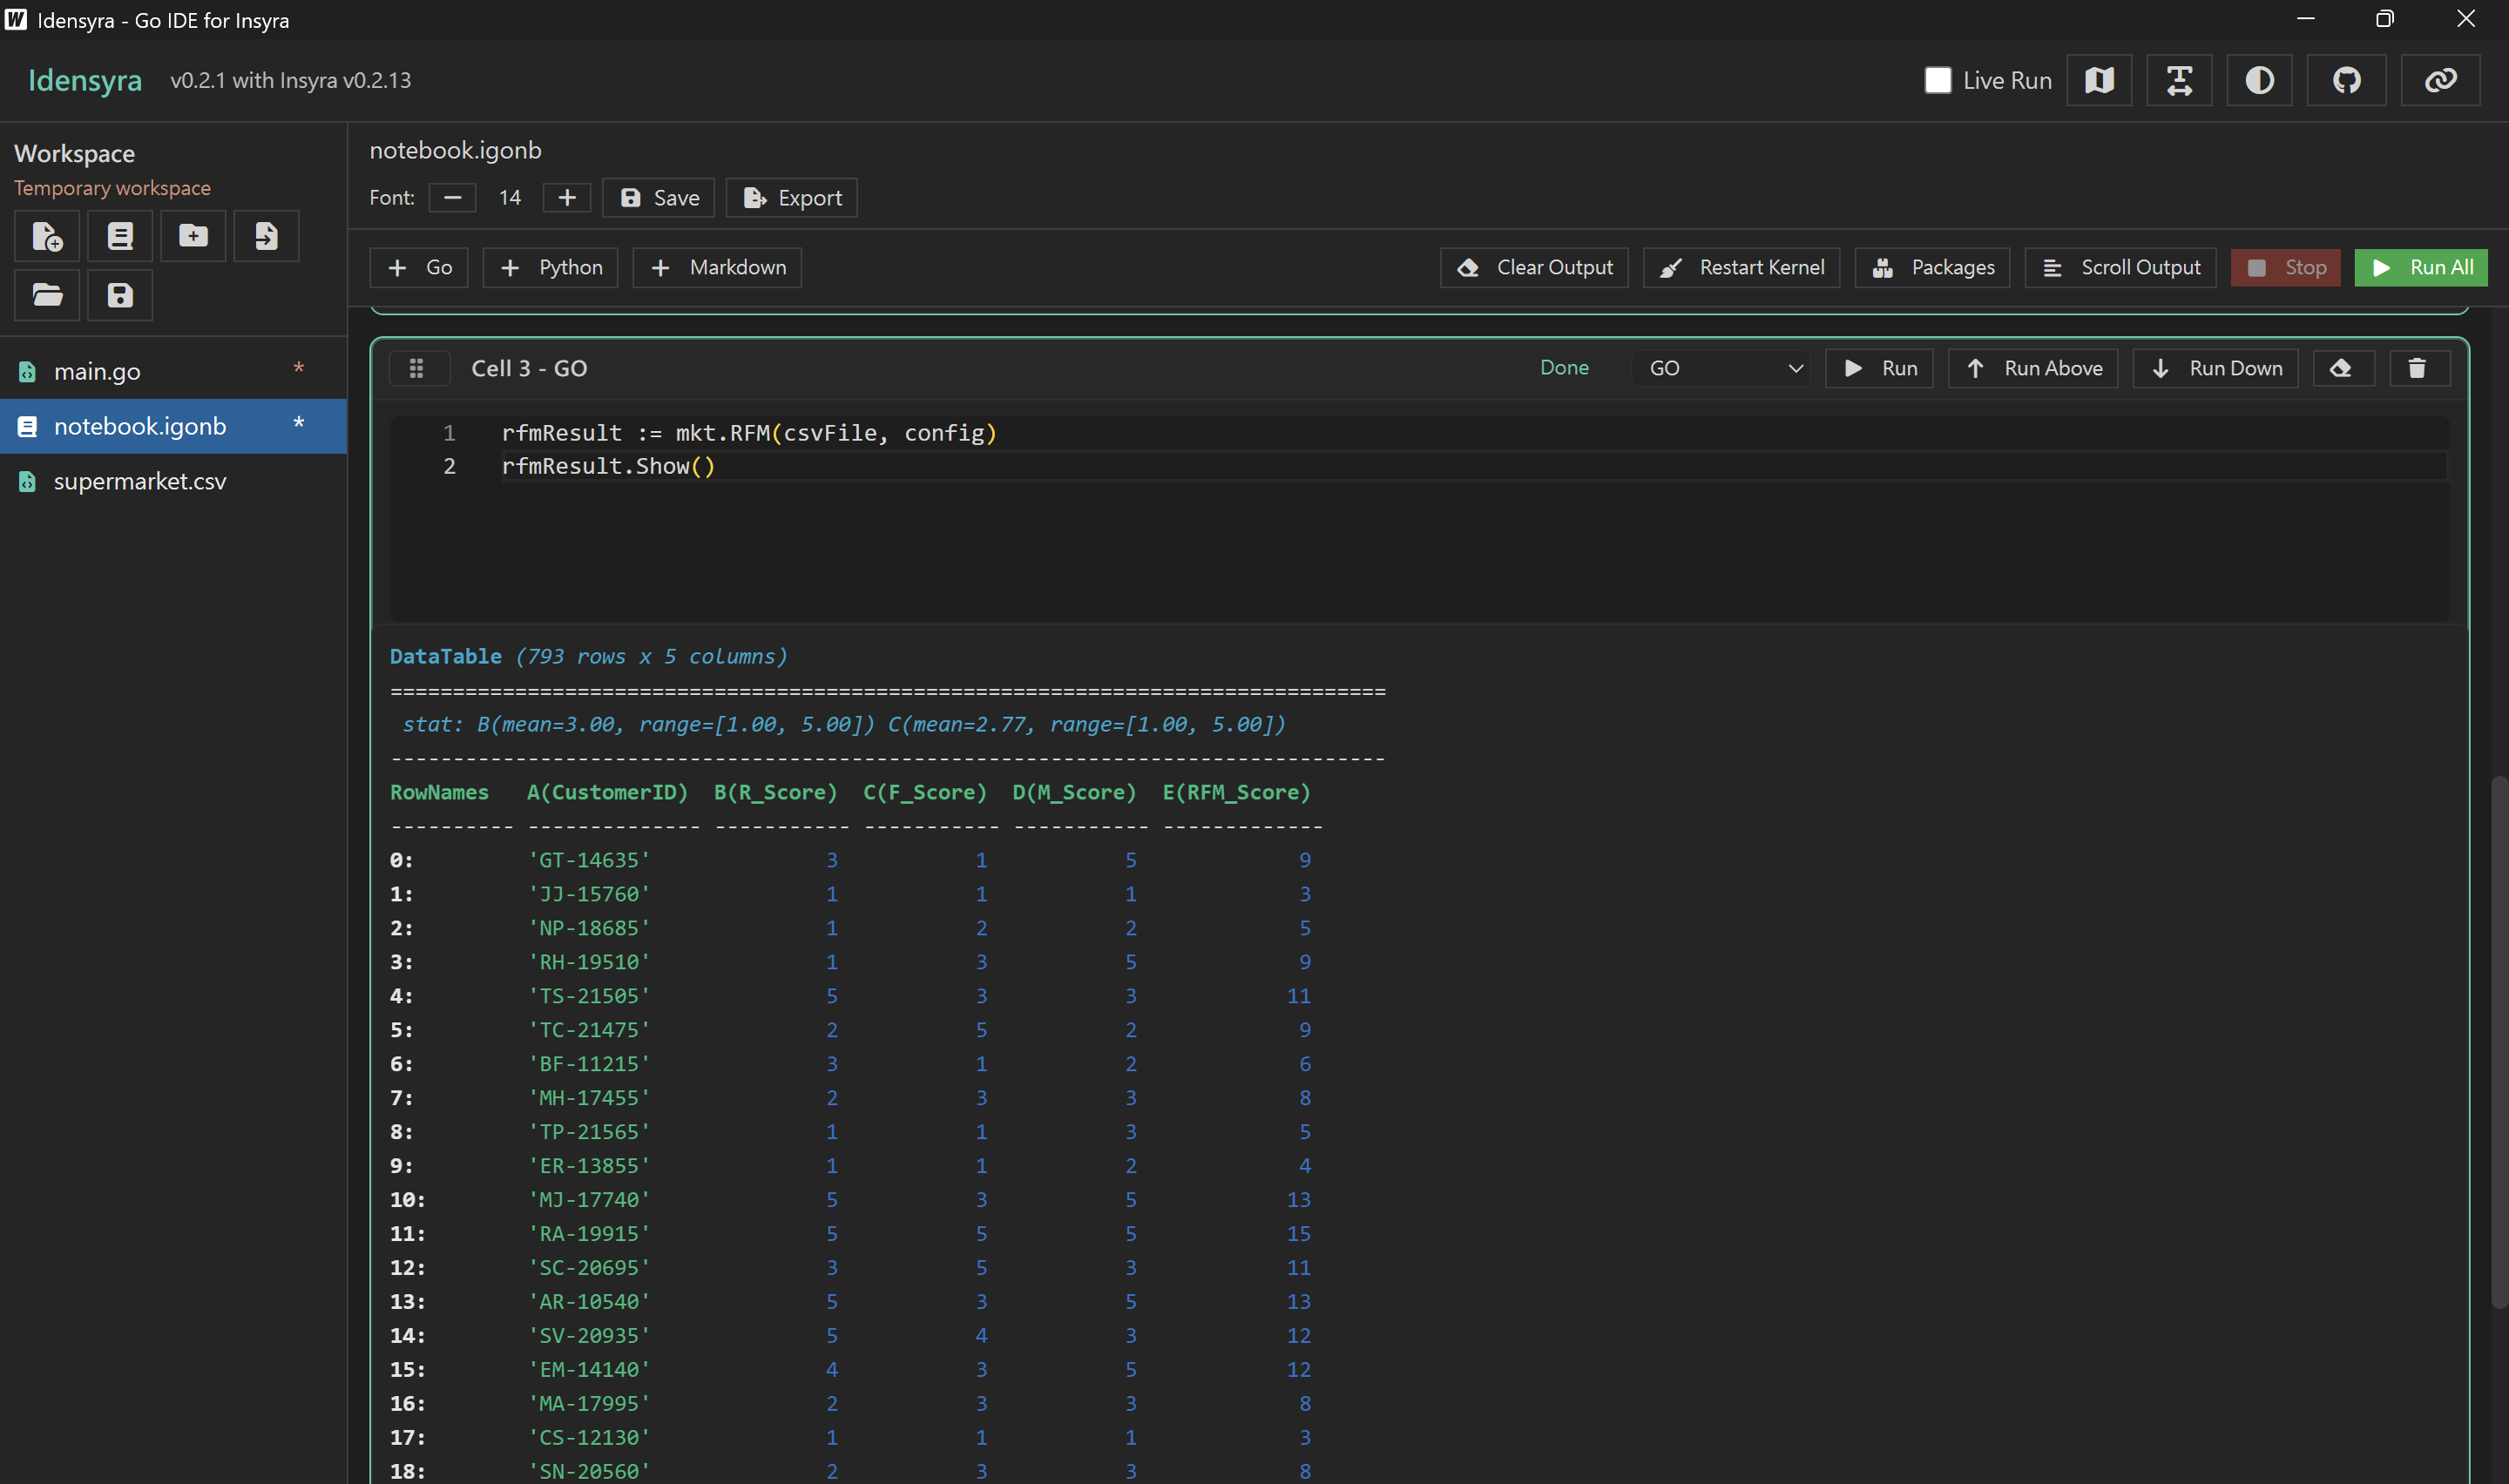The width and height of the screenshot is (2509, 1484).
Task: Increase font size with plus button
Action: (567, 198)
